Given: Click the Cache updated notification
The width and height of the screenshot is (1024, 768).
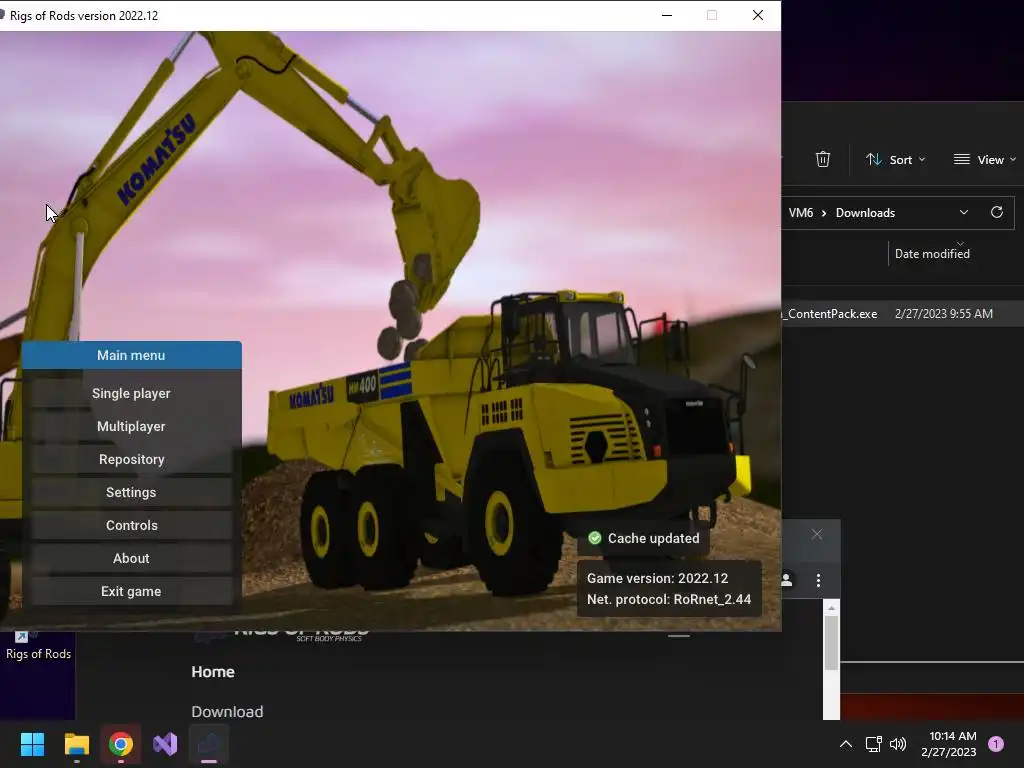Looking at the screenshot, I should [x=643, y=538].
